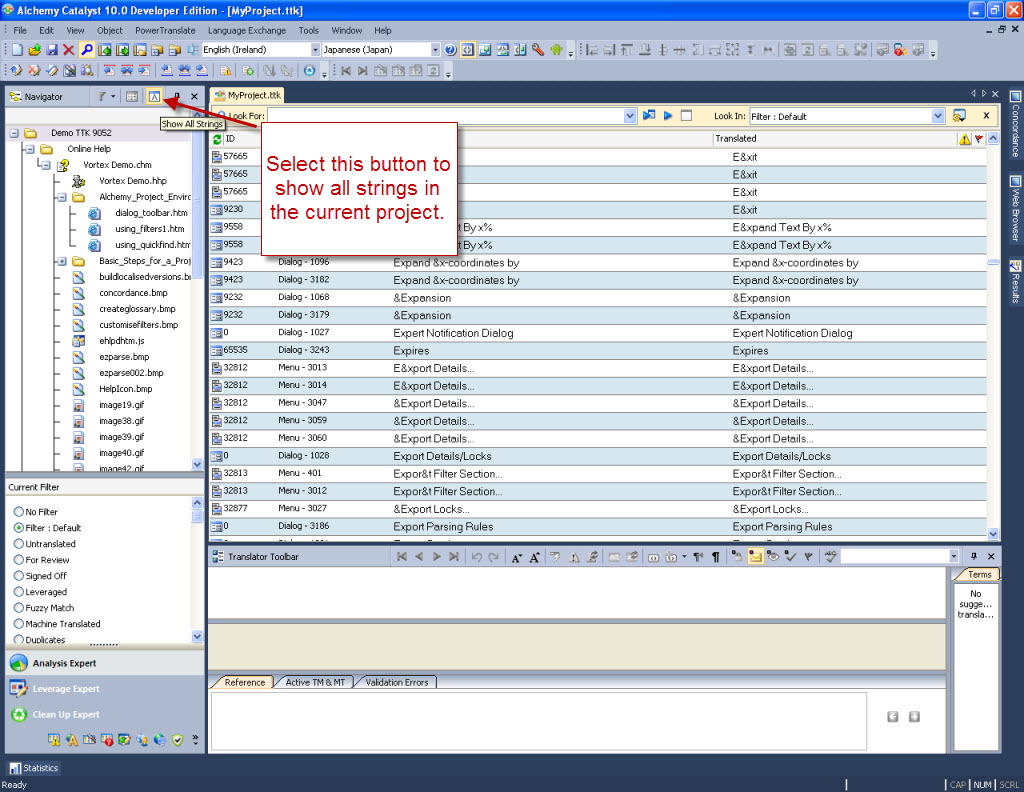
Task: Open the Concordance side panel
Action: point(1016,125)
